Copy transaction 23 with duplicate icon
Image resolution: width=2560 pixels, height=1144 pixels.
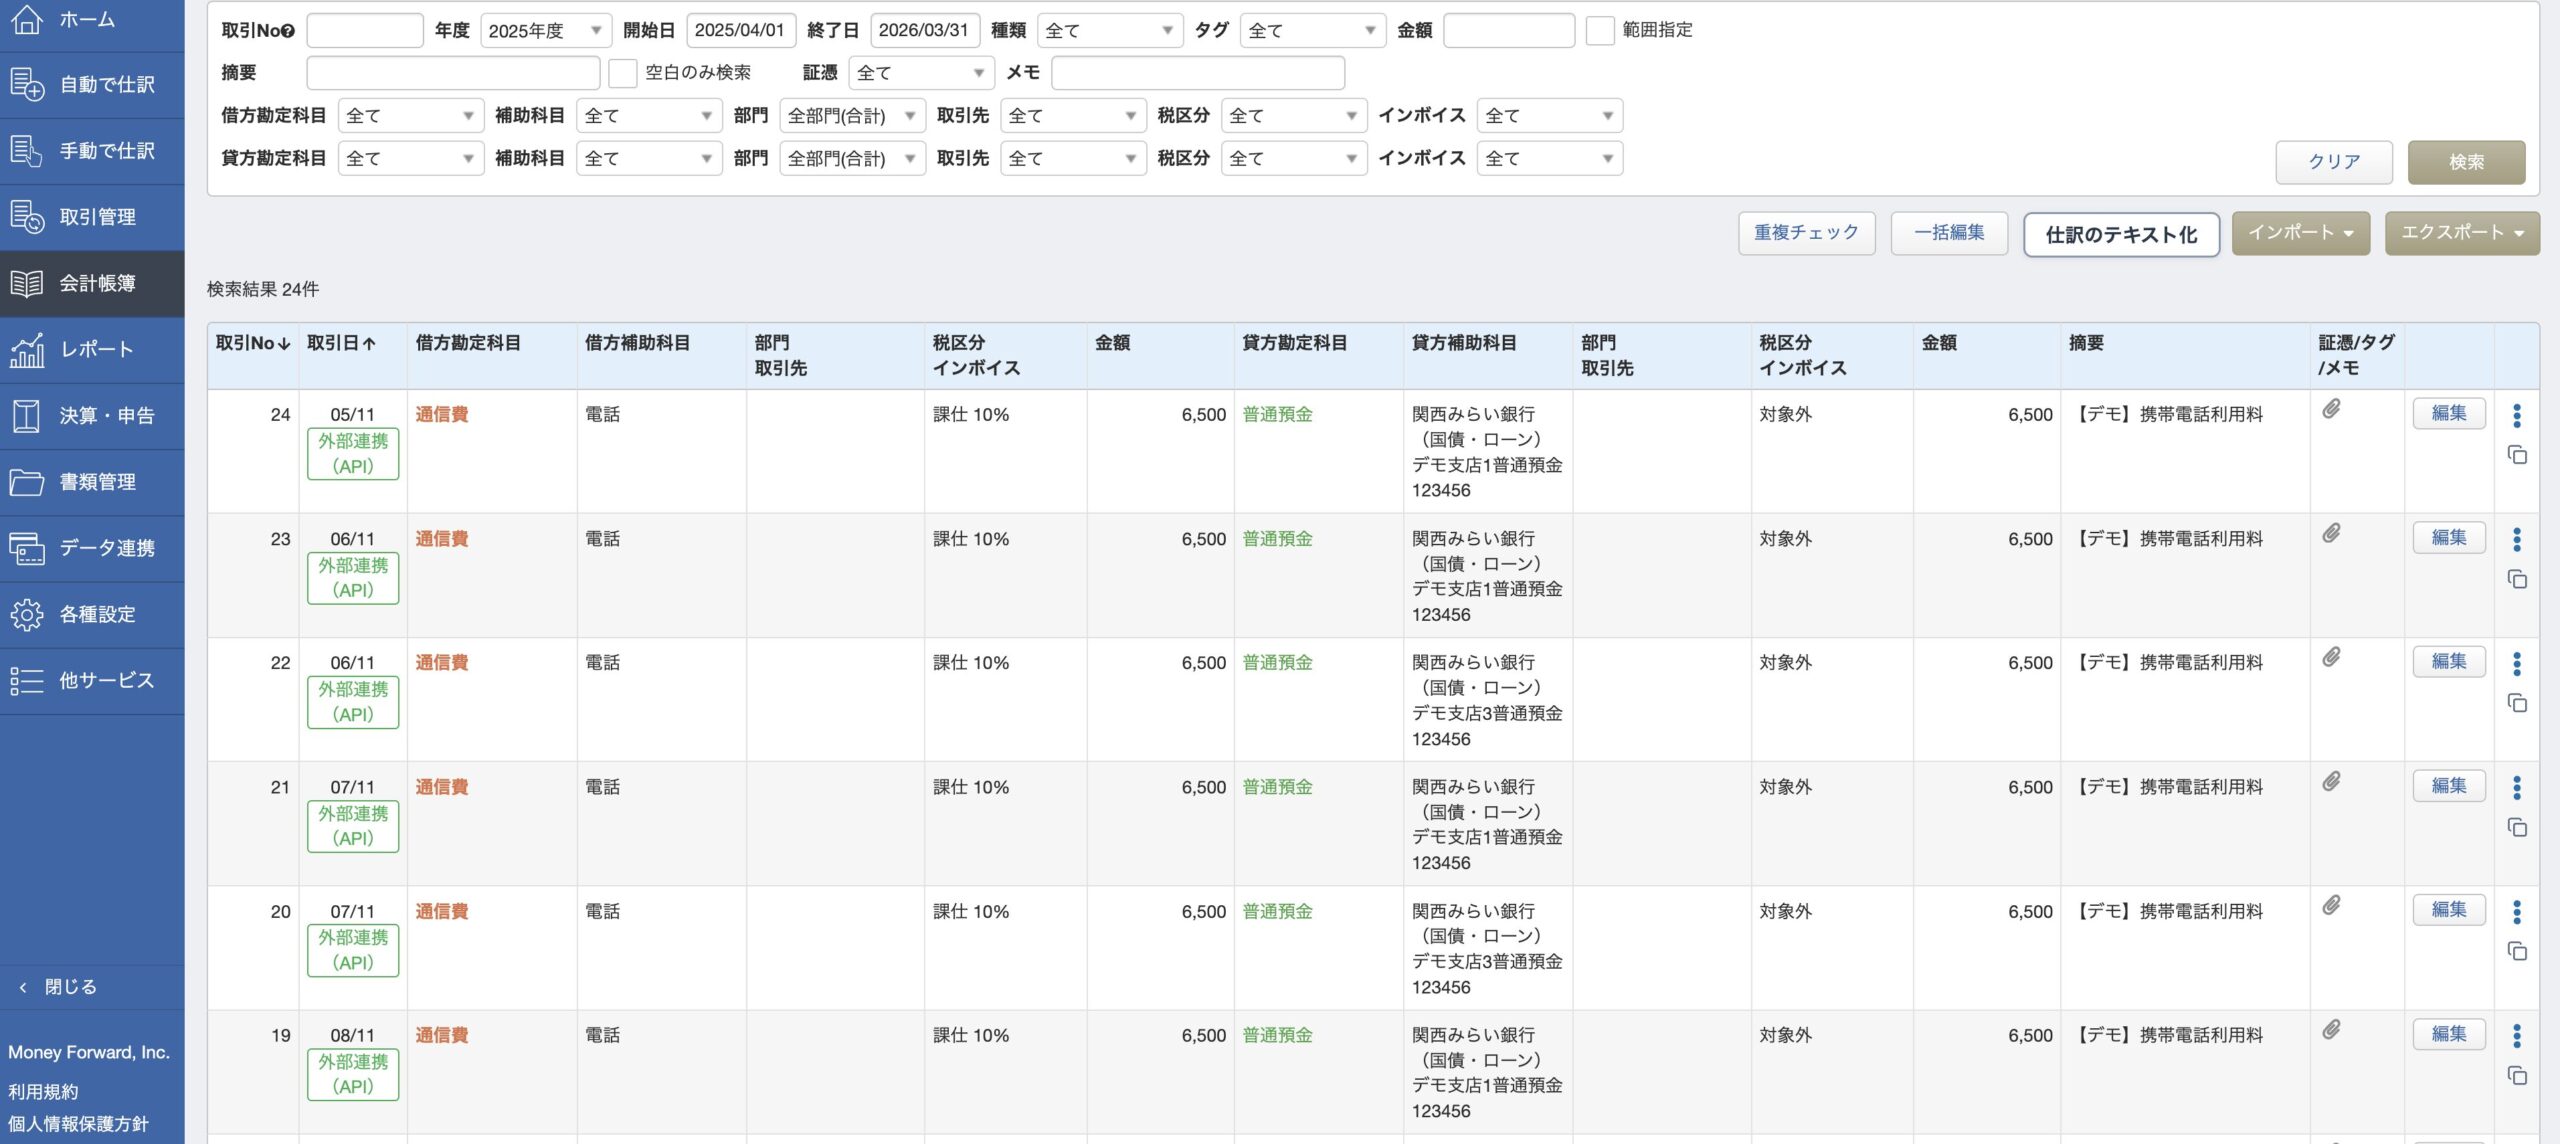click(2517, 579)
